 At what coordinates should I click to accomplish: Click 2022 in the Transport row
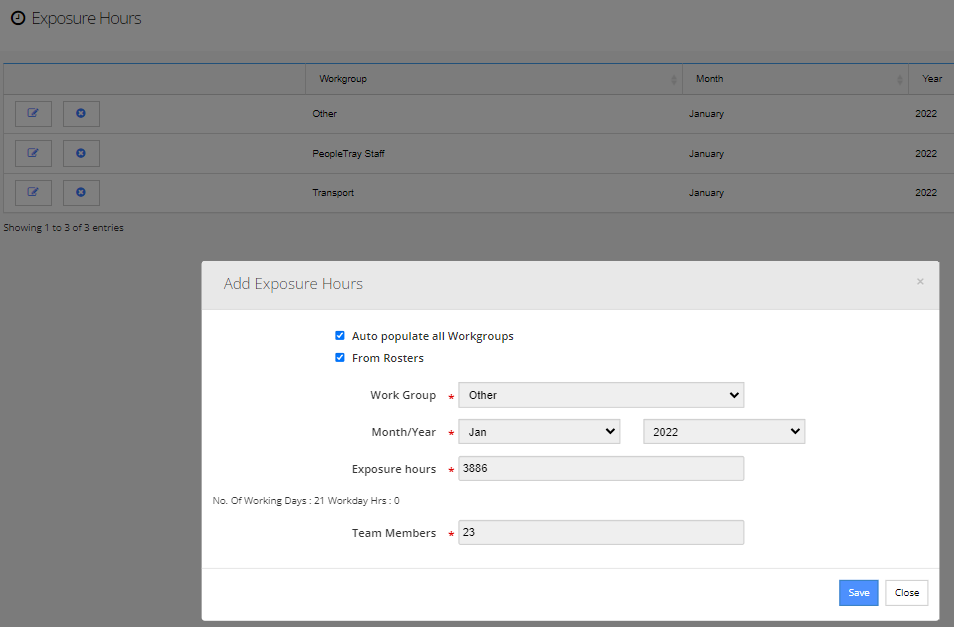pos(926,193)
